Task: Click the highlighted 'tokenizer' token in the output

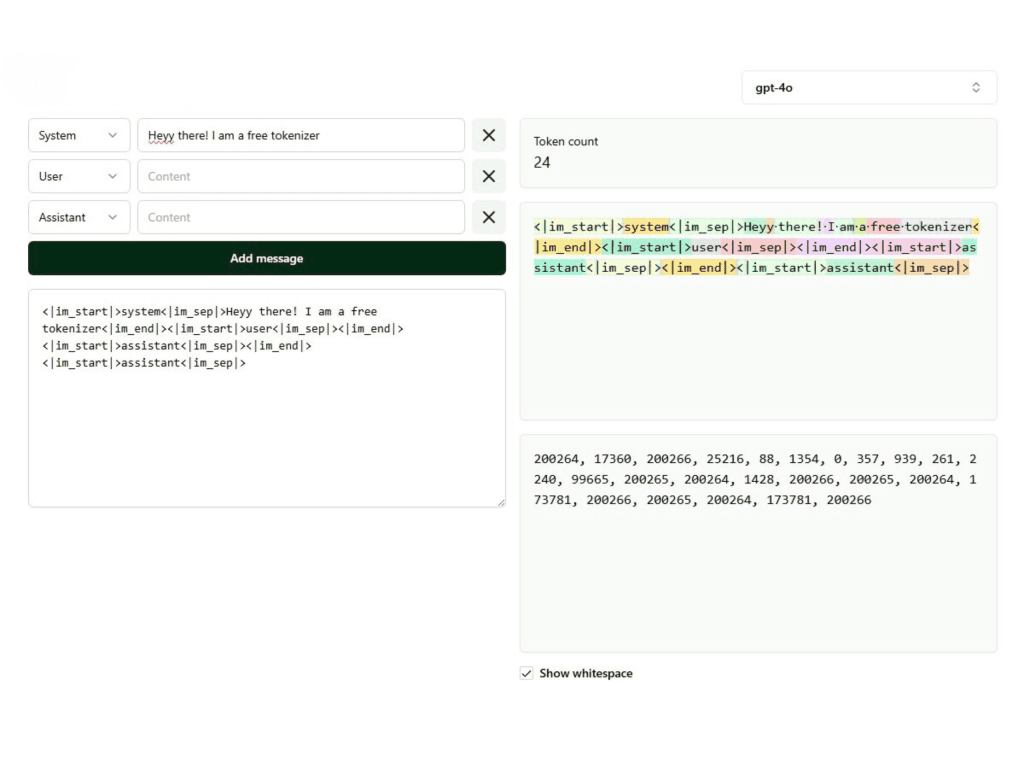Action: point(937,227)
